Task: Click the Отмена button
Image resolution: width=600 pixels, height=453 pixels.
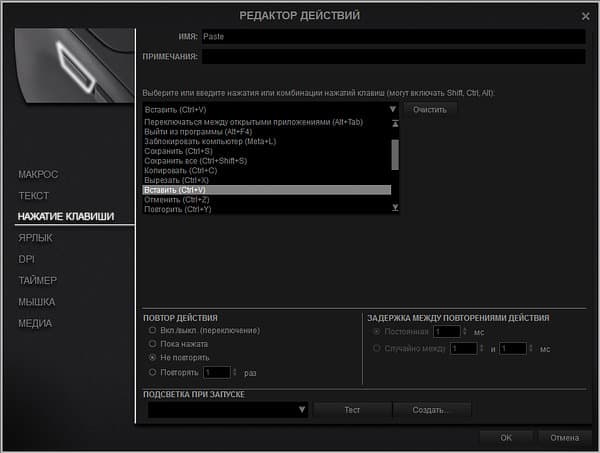Action: (x=564, y=438)
